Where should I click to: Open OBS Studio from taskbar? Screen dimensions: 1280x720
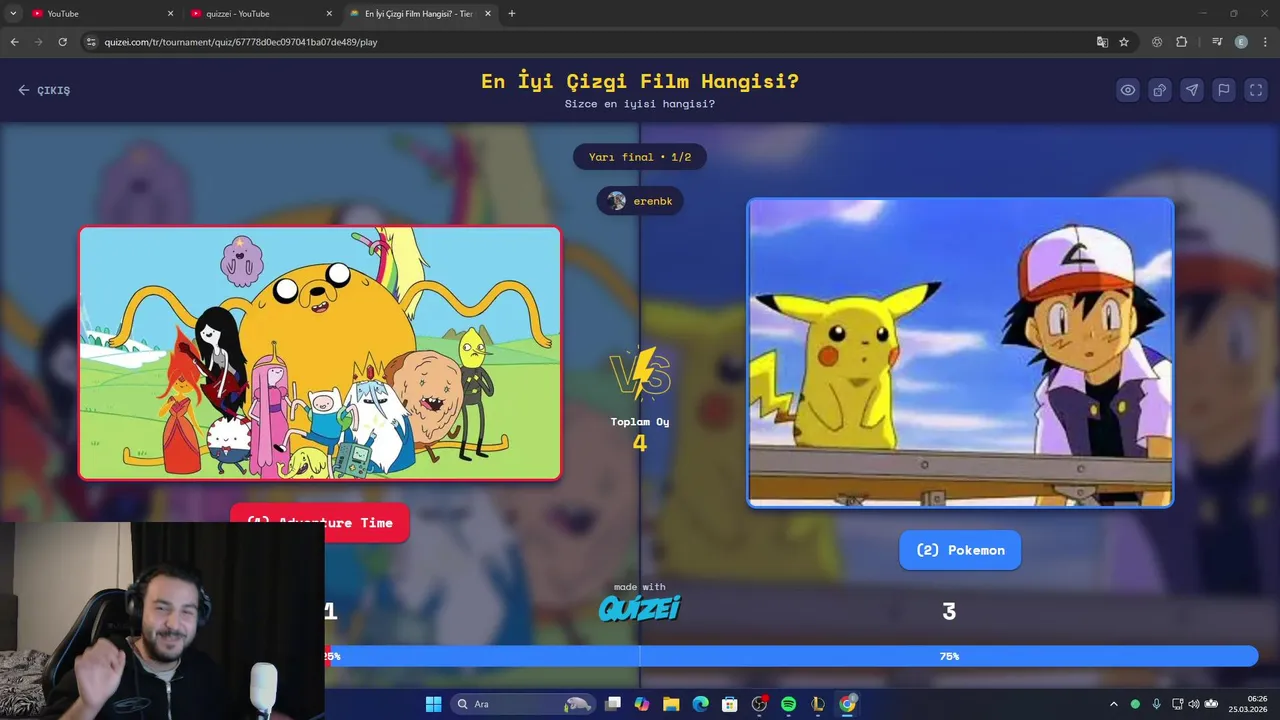[759, 704]
